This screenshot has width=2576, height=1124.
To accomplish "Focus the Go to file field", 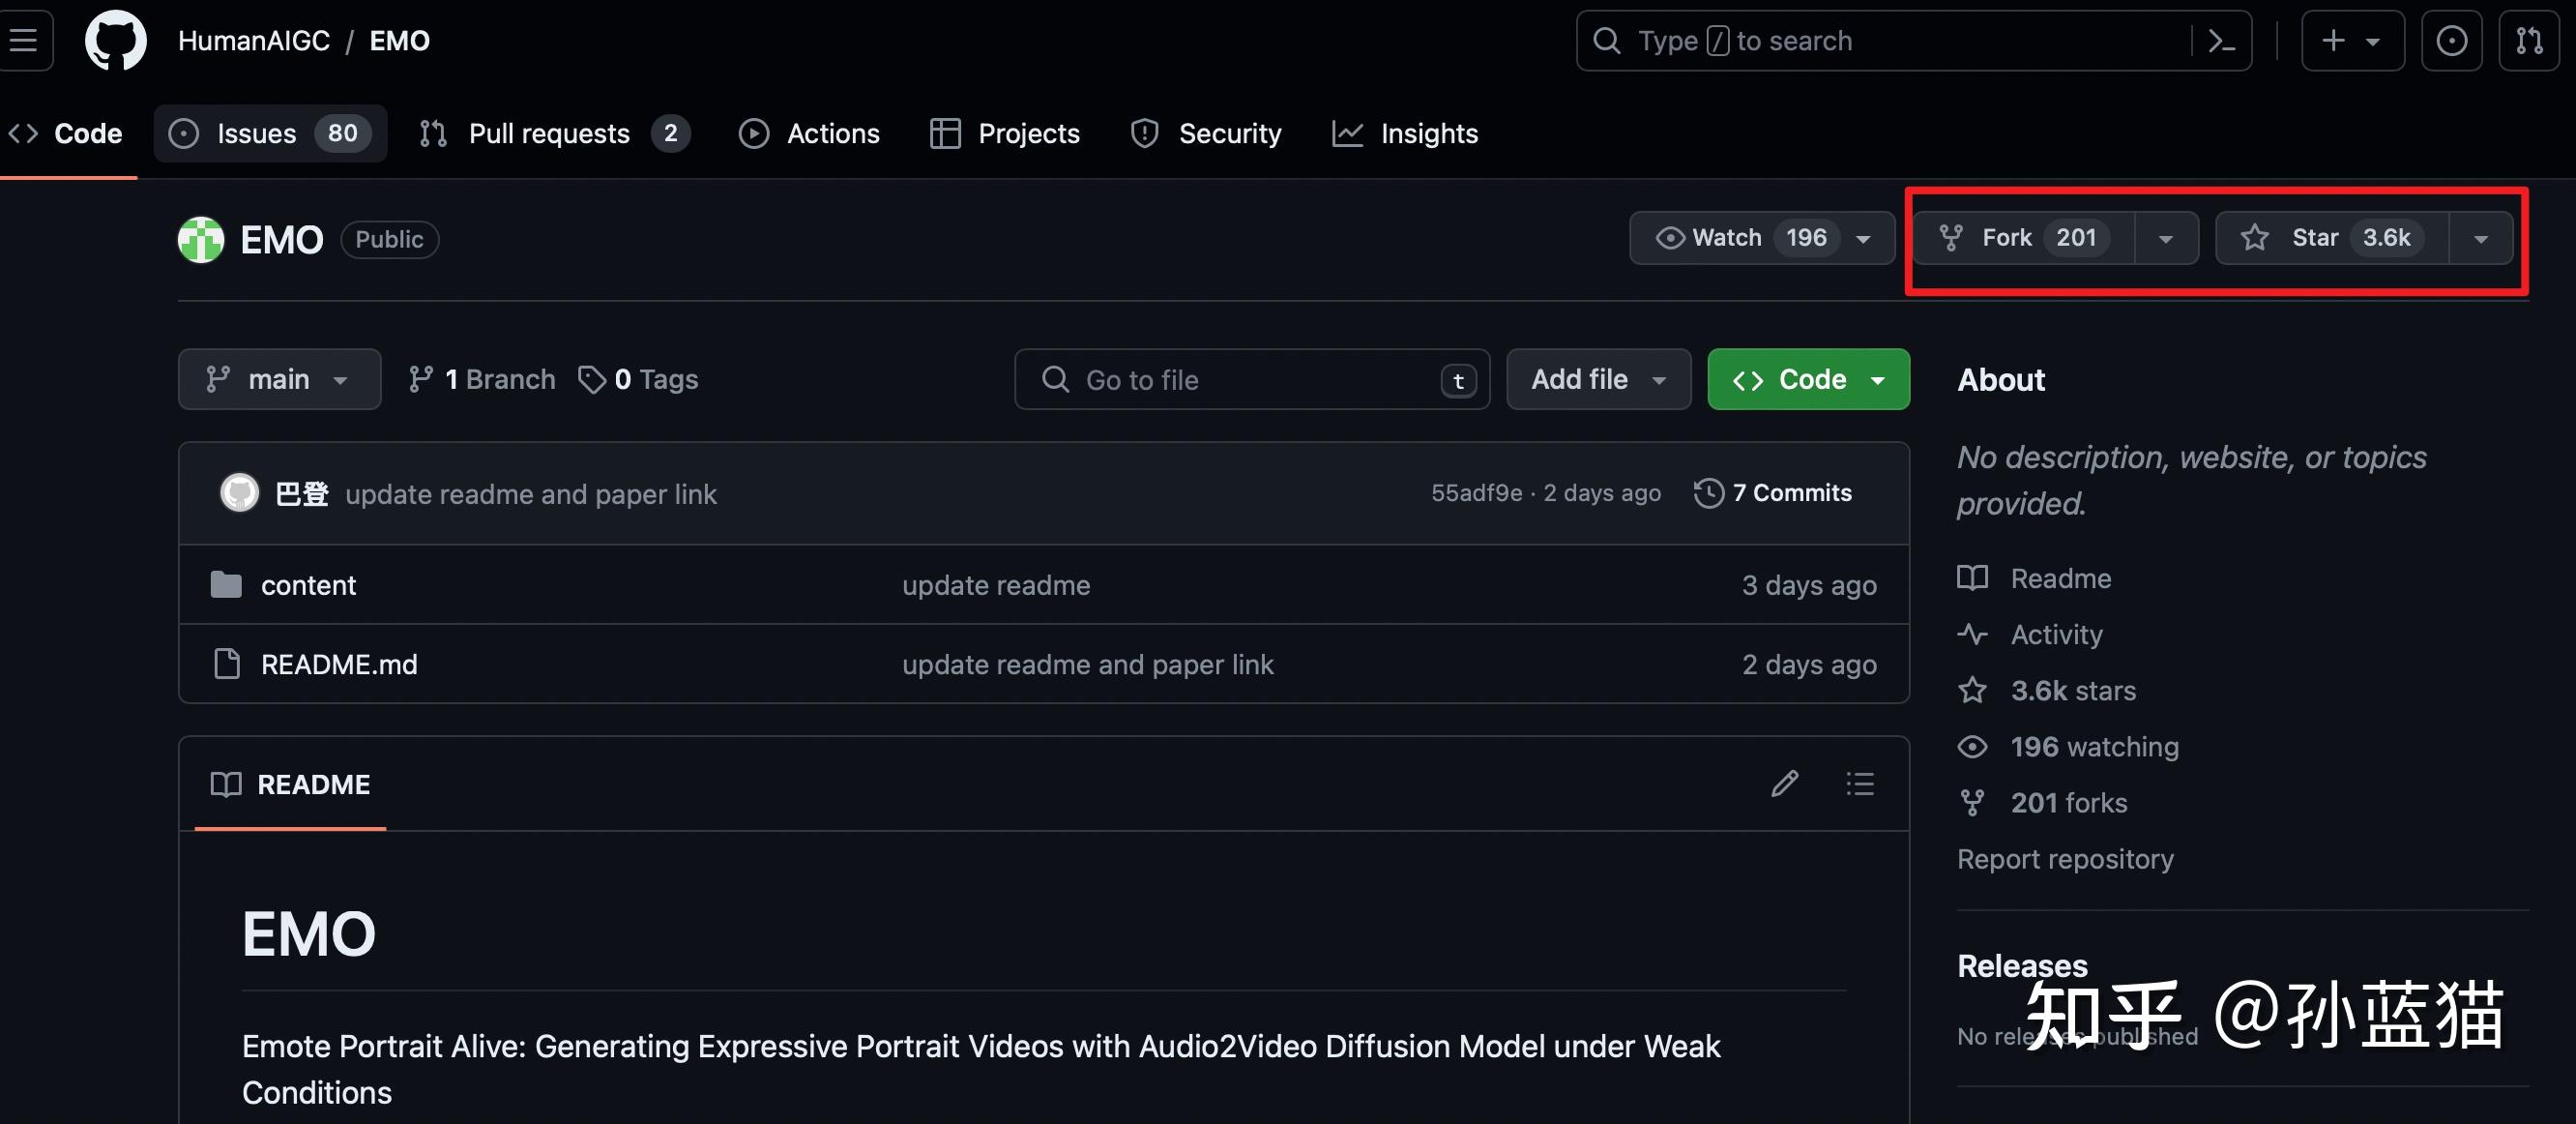I will point(1252,380).
